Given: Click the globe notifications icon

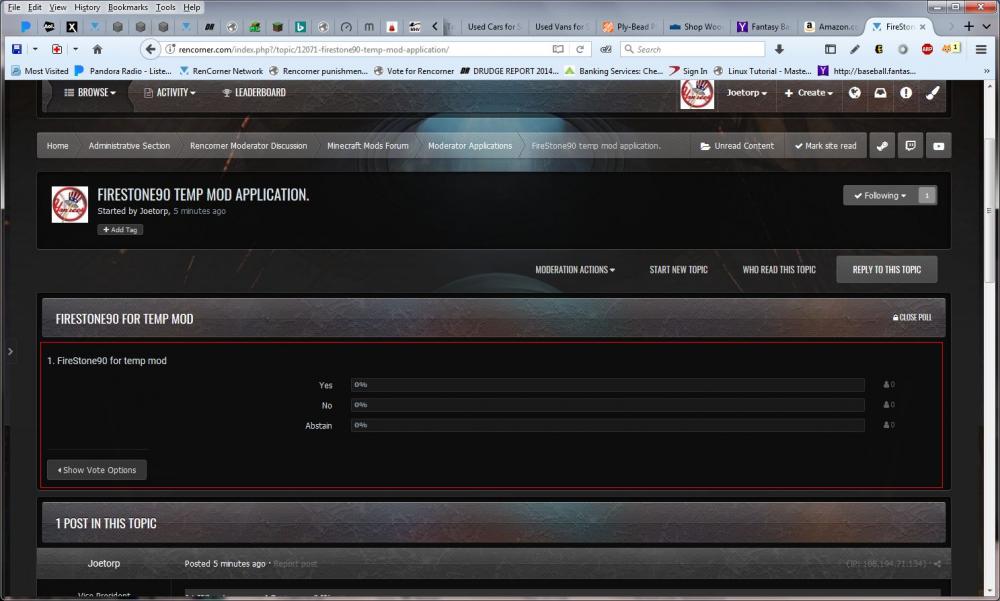Looking at the screenshot, I should click(x=855, y=93).
